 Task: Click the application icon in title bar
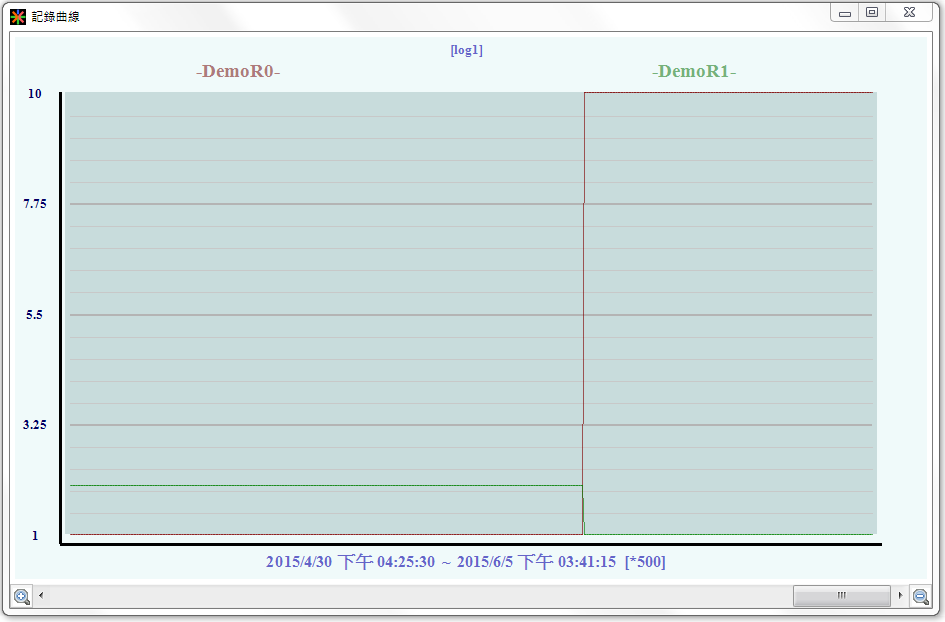click(18, 16)
